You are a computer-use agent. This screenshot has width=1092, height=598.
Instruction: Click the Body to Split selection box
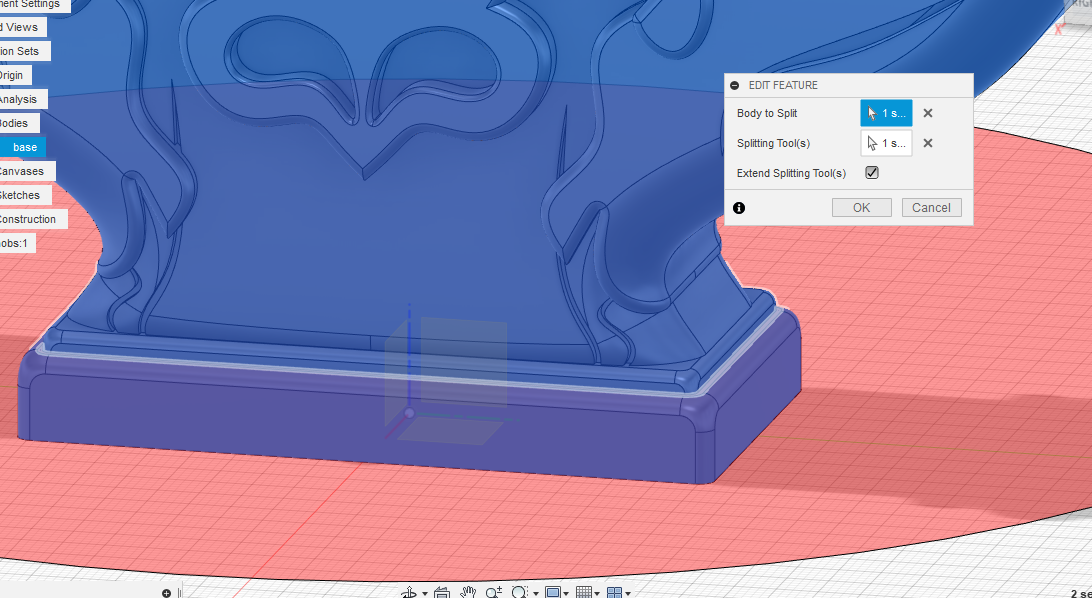pos(886,113)
